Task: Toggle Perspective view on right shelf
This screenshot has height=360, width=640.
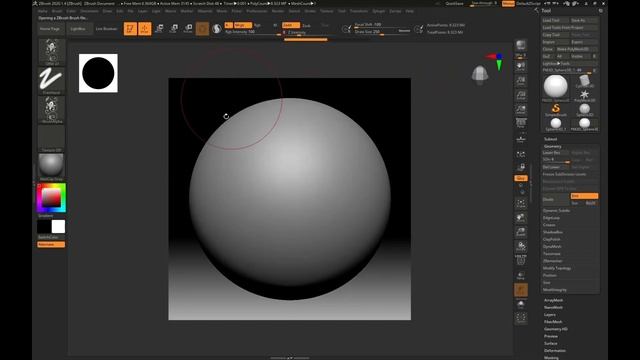Action: click(x=521, y=124)
